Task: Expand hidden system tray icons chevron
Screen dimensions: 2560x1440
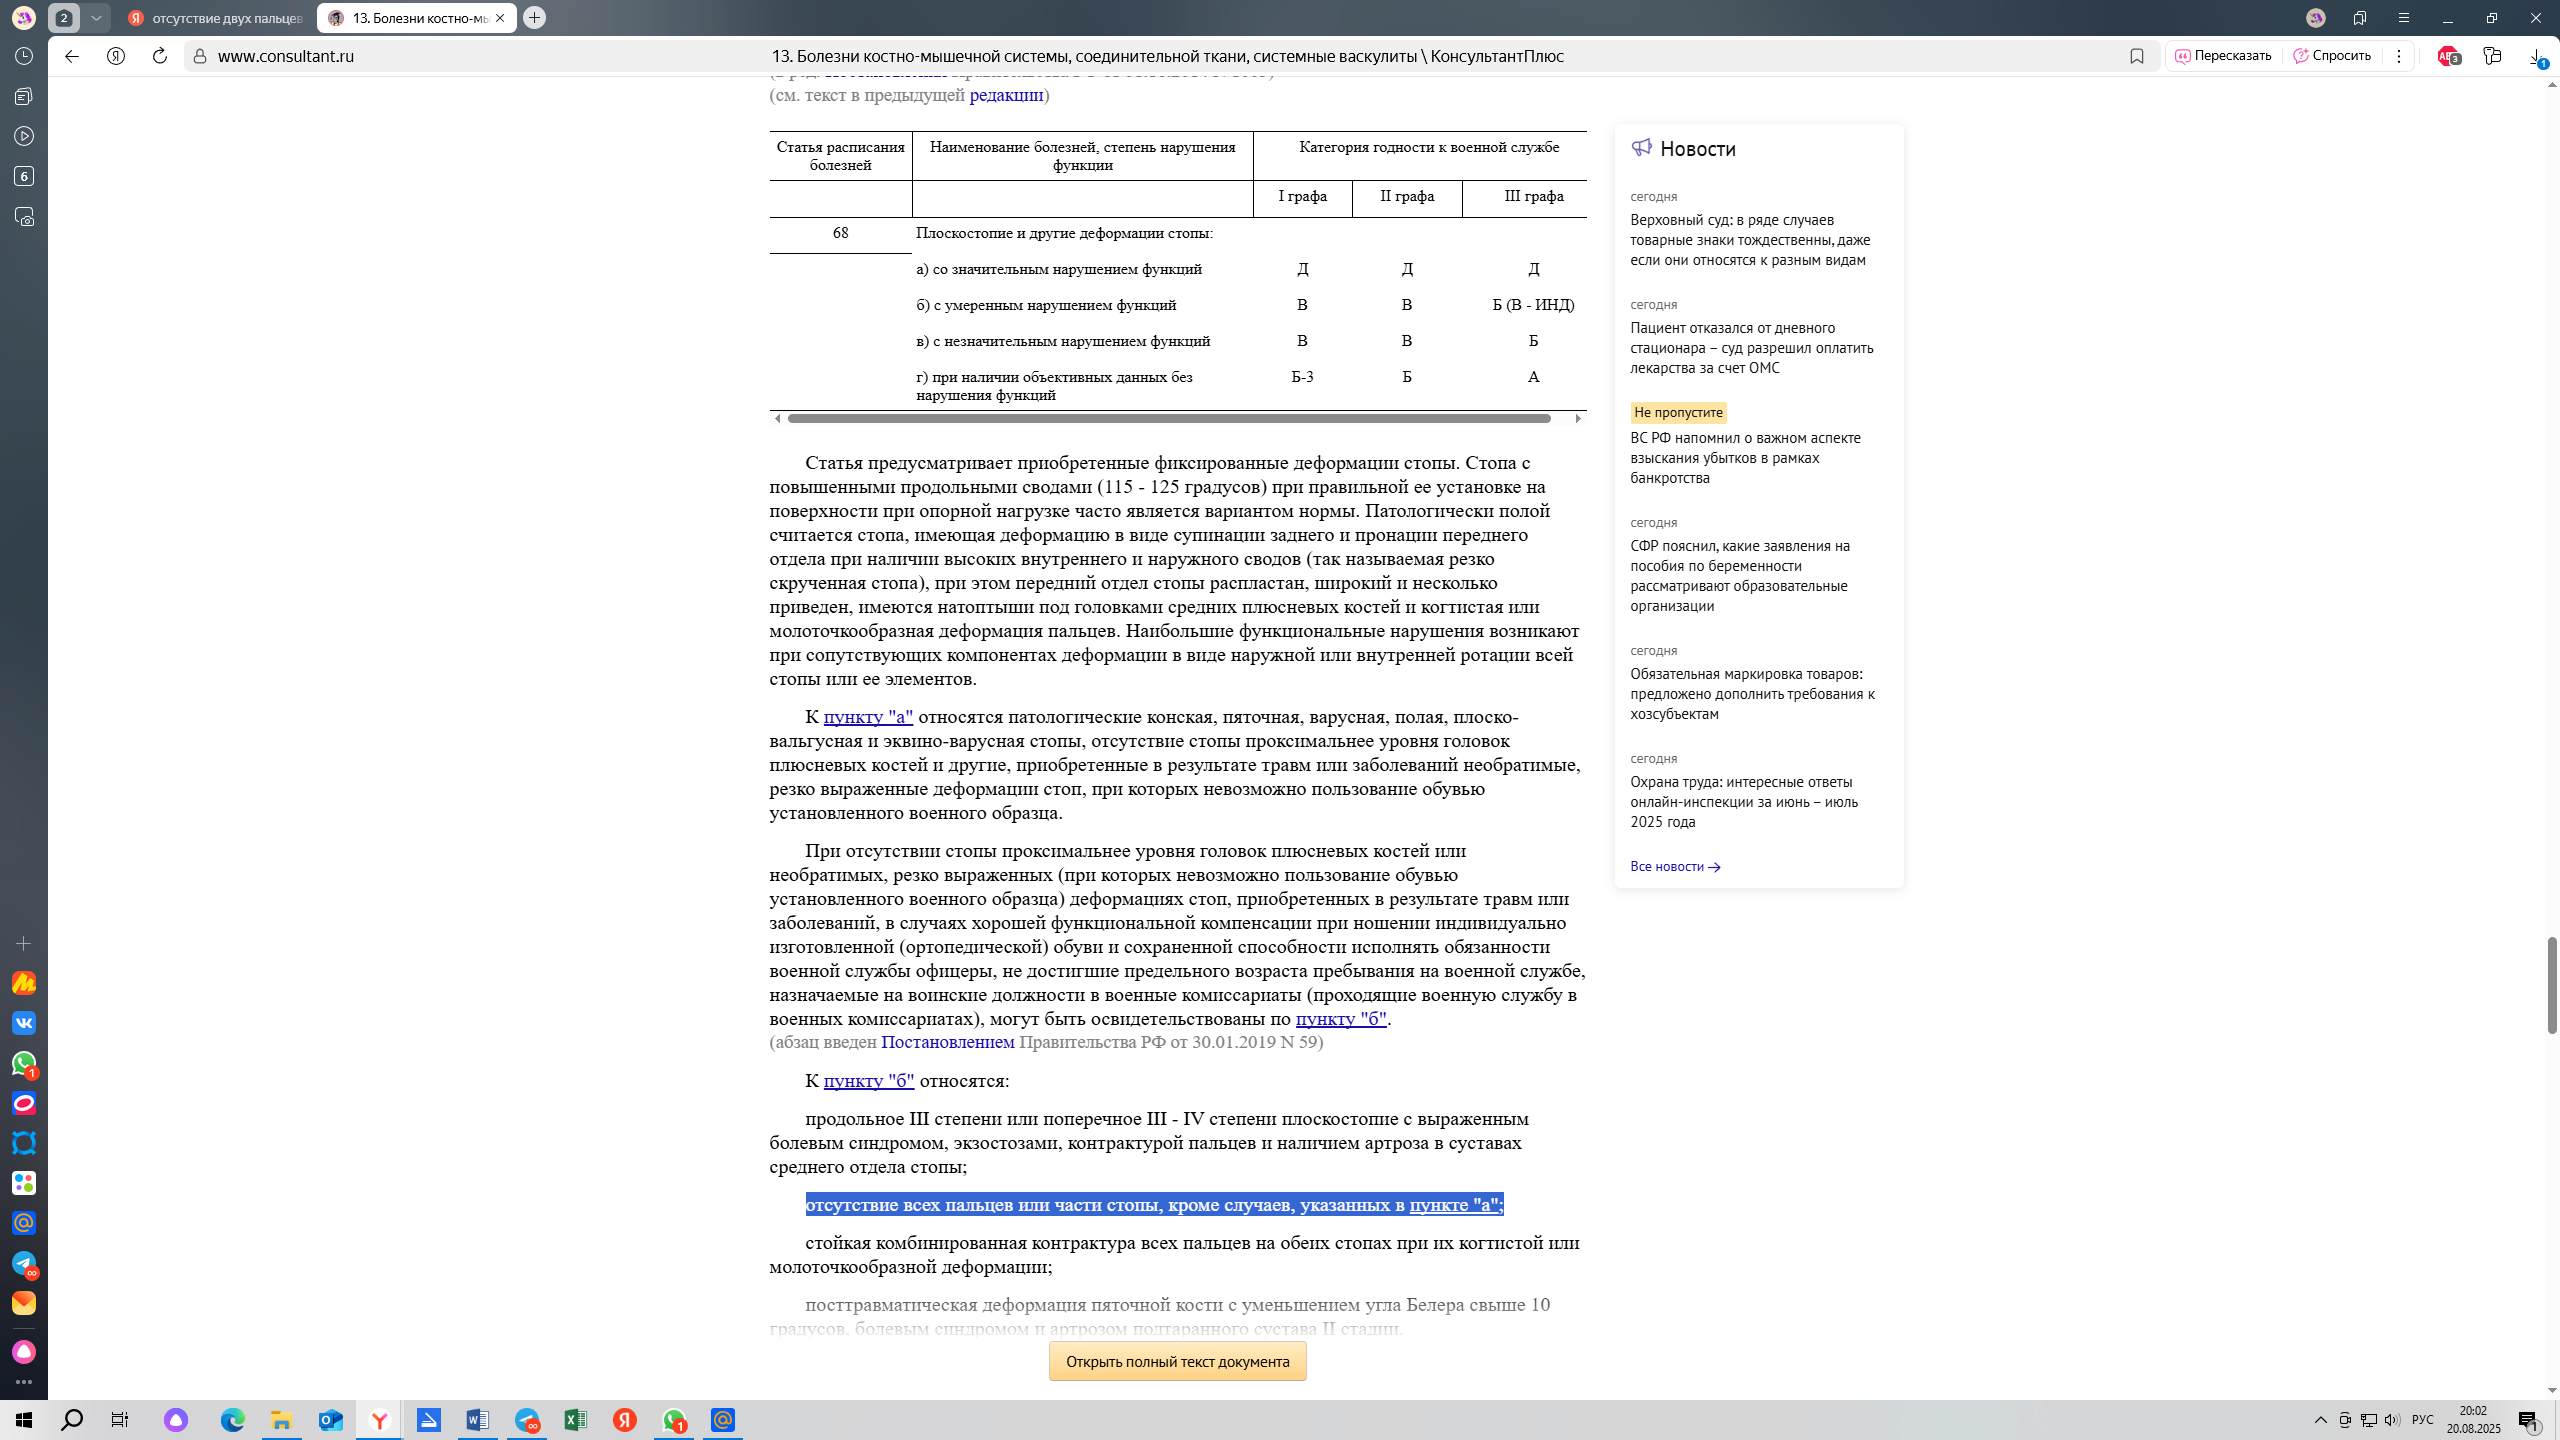Action: tap(2321, 1420)
